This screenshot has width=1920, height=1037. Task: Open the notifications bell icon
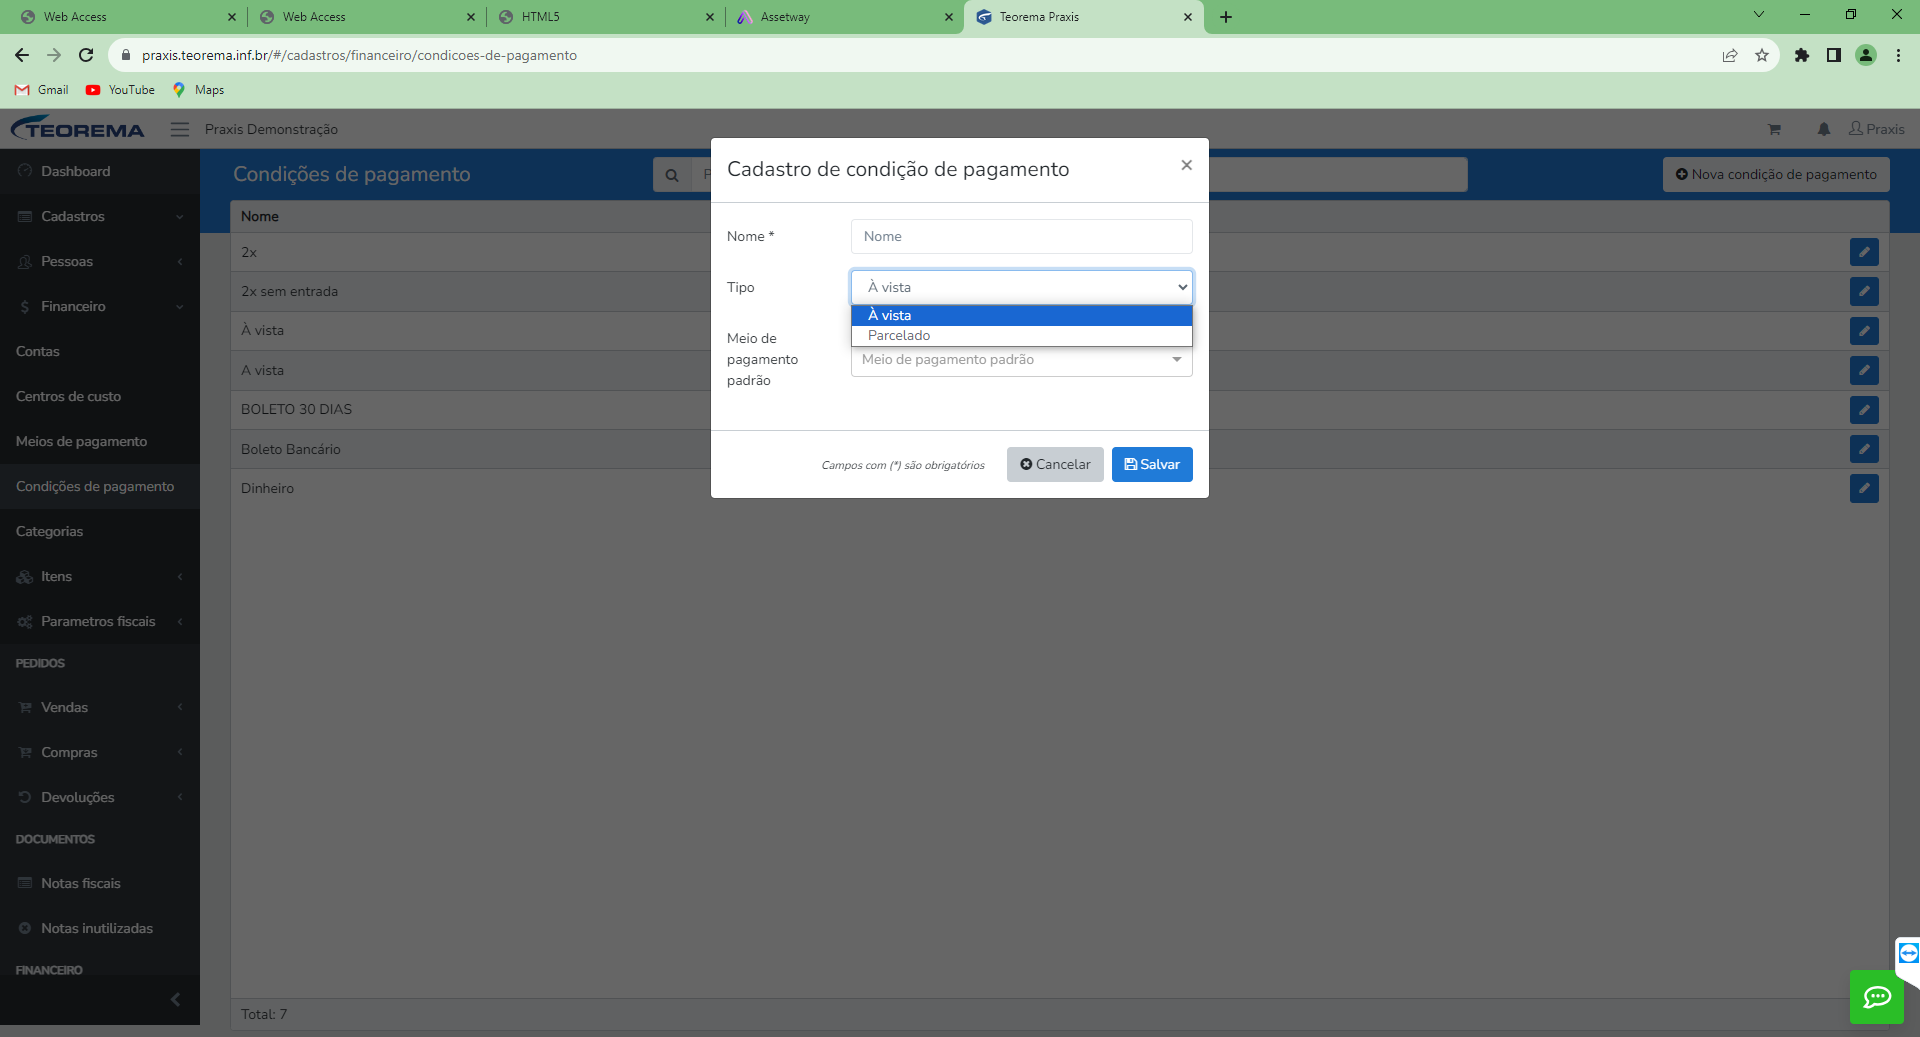tap(1824, 129)
